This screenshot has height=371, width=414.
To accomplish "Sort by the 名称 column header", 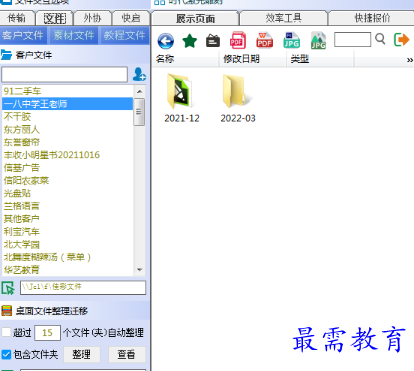I will (x=185, y=59).
